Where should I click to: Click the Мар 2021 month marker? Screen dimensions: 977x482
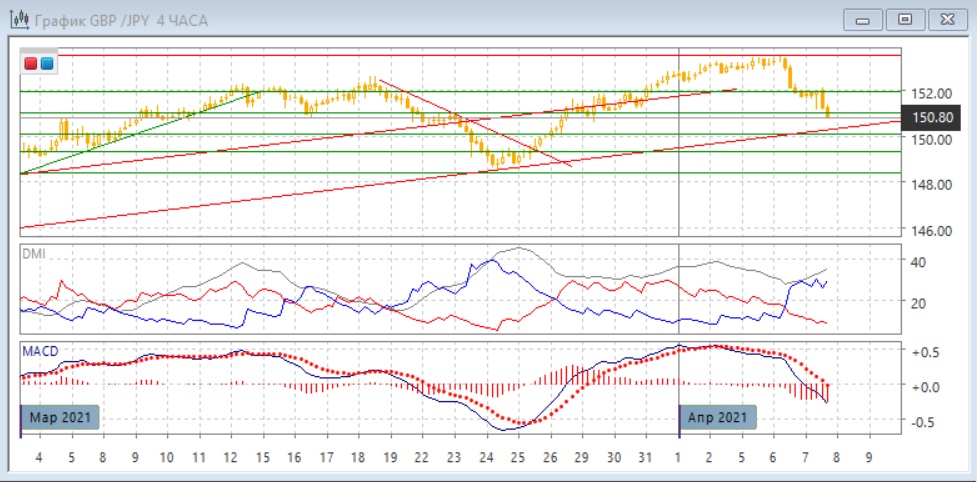60,417
